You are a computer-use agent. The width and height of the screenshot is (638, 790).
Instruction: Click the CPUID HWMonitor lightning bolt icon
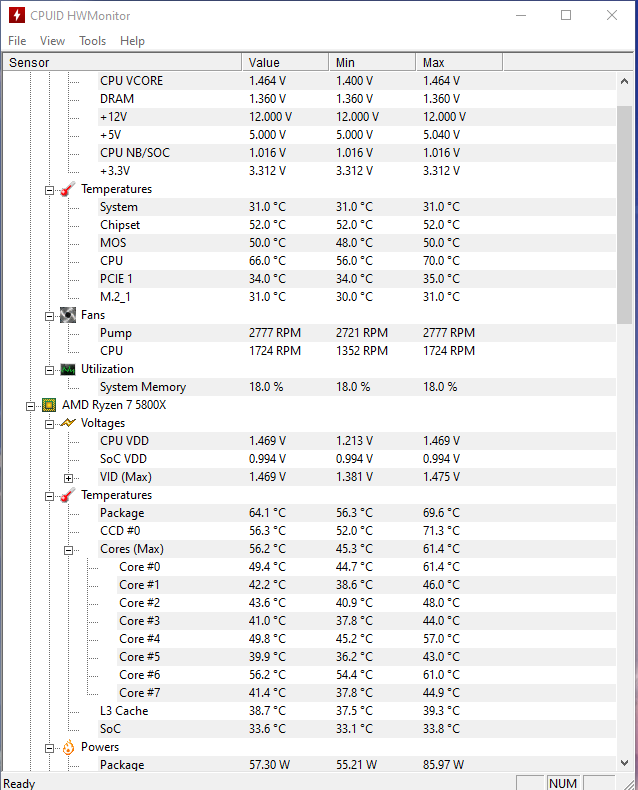point(17,15)
